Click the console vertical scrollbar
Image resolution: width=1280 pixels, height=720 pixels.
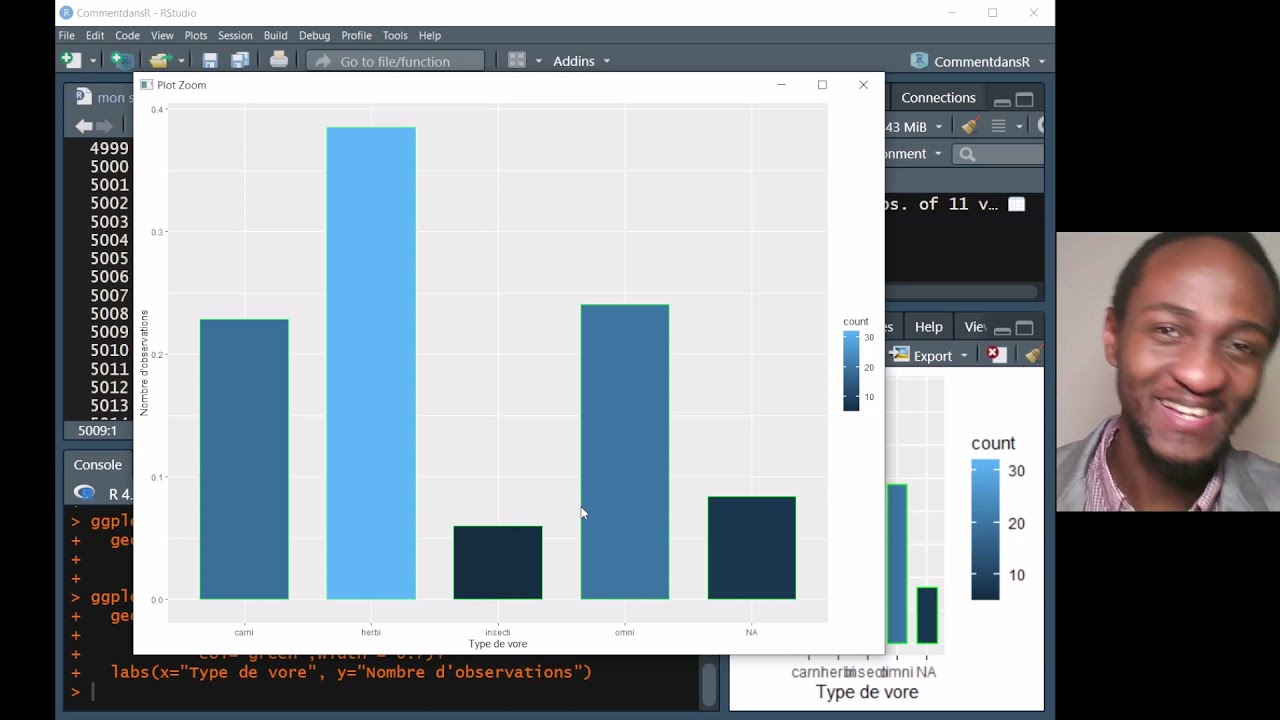[x=708, y=684]
